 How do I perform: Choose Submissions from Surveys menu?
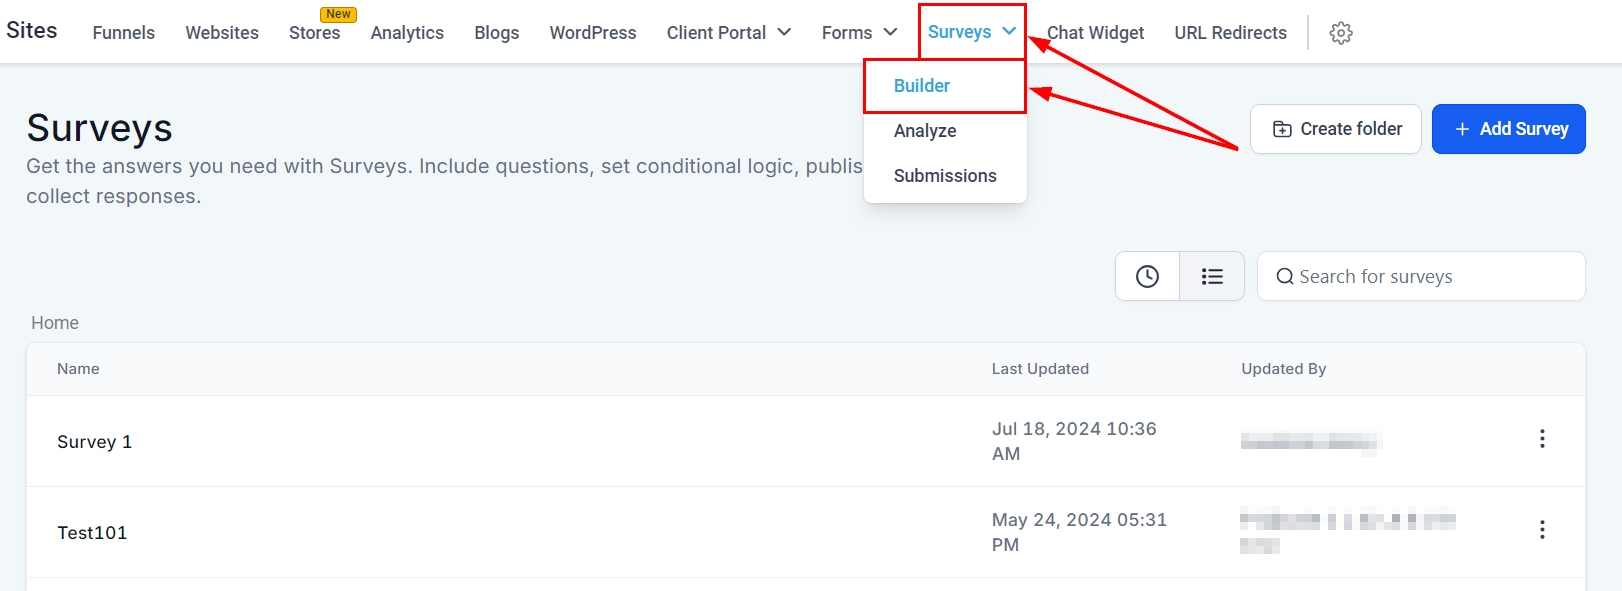945,176
